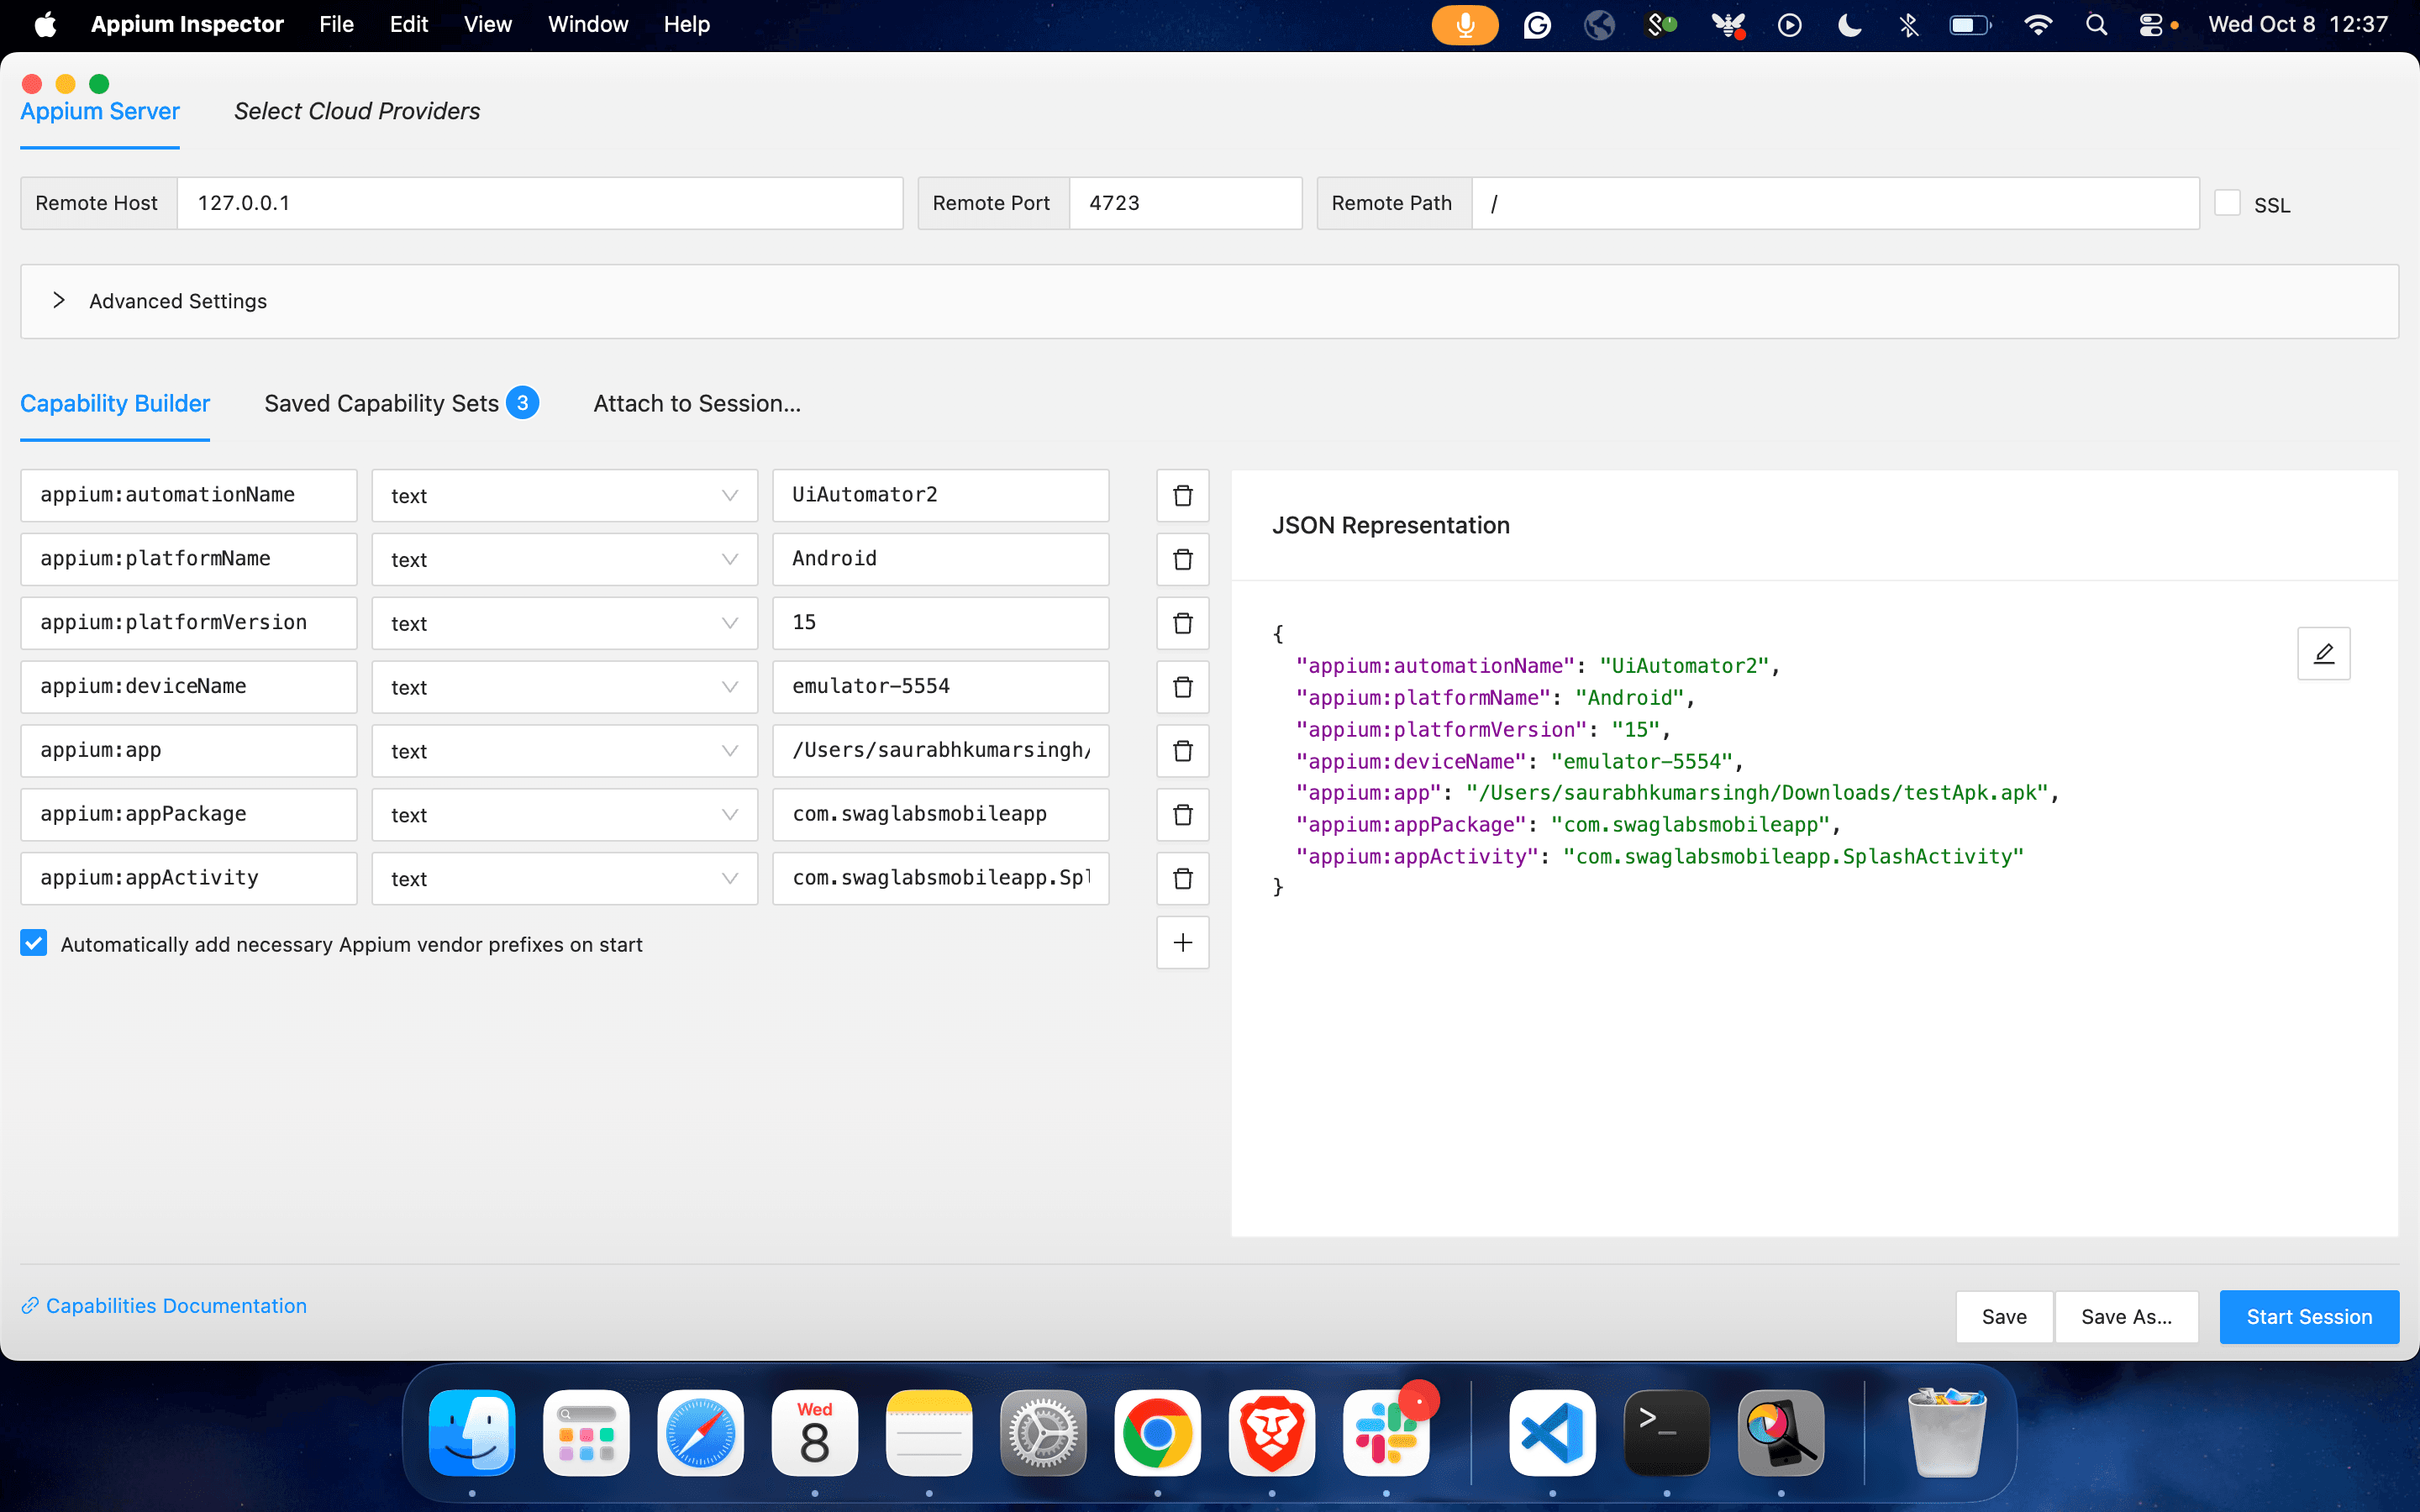Click into the Remote Host input field
This screenshot has width=2420, height=1512.
click(540, 203)
